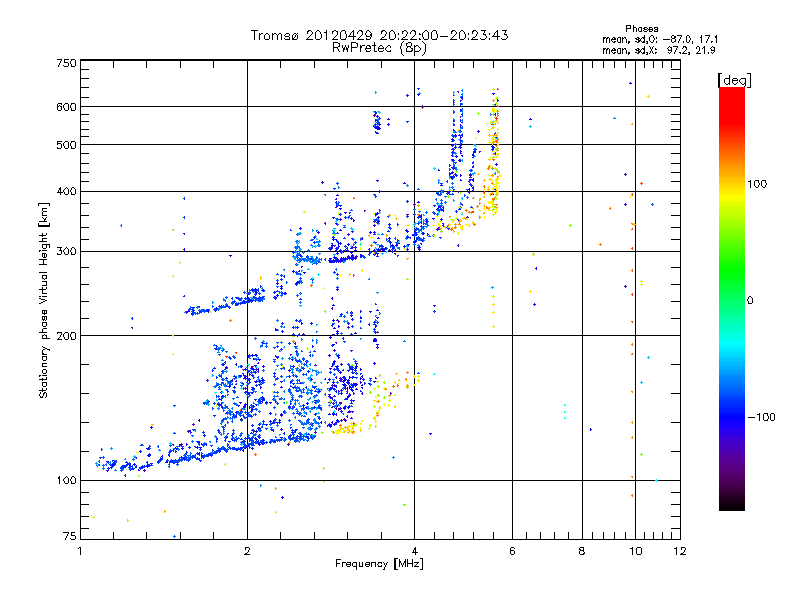Click y-axis tick label "750"
The height and width of the screenshot is (600, 800).
pyautogui.click(x=66, y=63)
